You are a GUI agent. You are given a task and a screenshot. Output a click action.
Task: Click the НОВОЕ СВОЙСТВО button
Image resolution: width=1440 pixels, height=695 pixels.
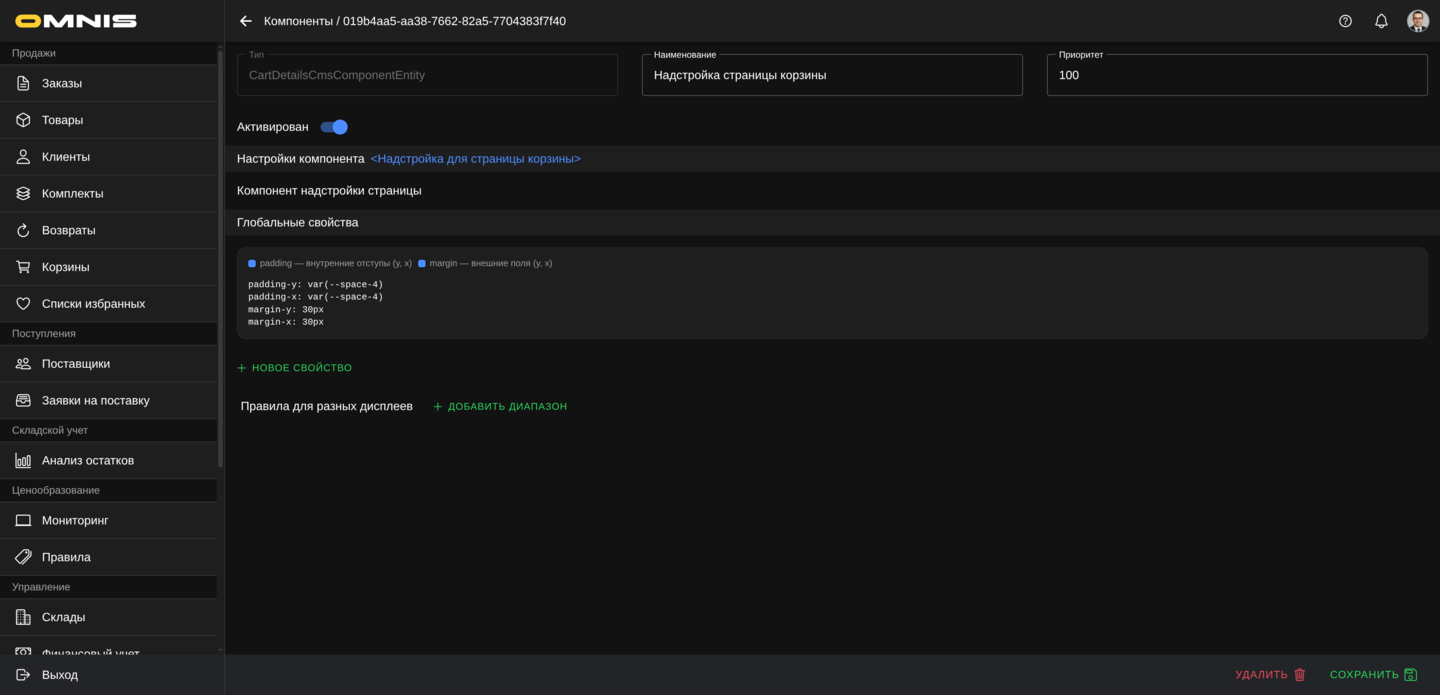[295, 368]
